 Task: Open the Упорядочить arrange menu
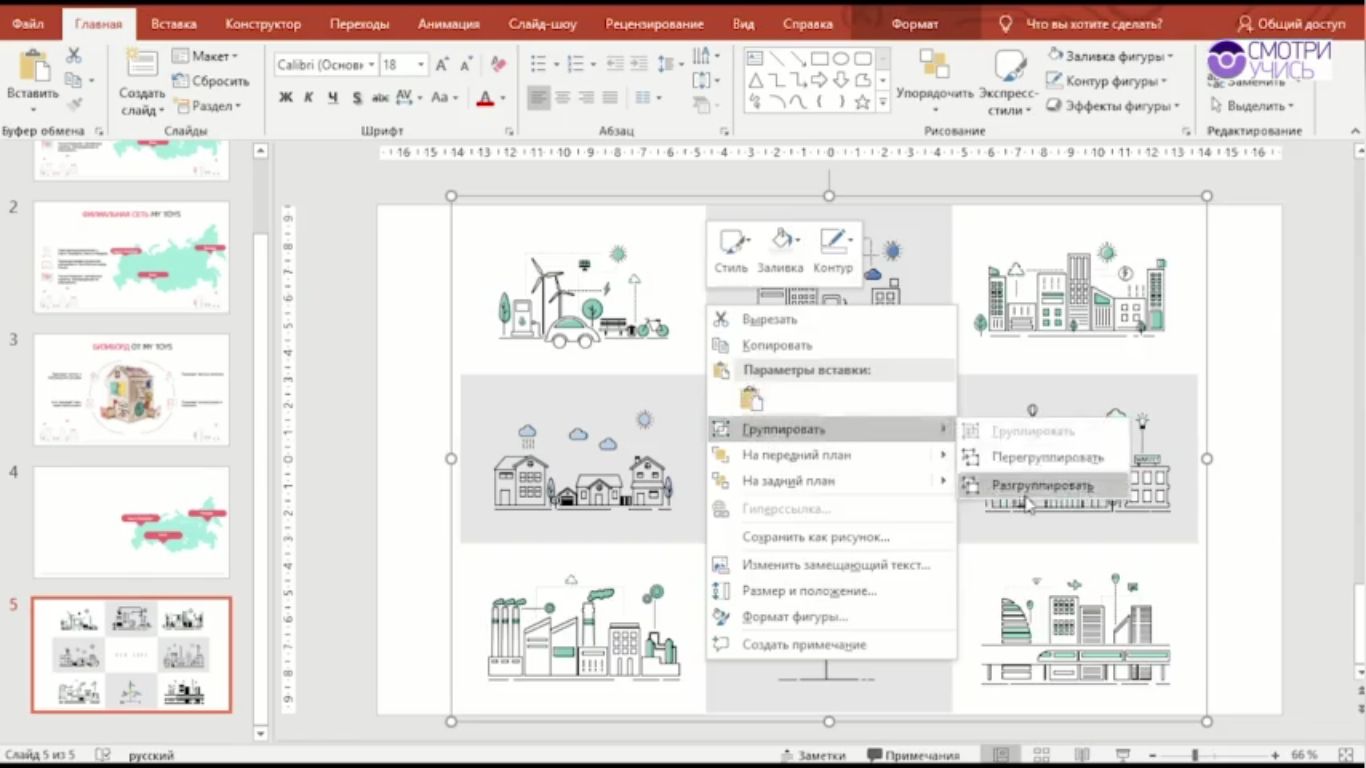click(x=935, y=80)
